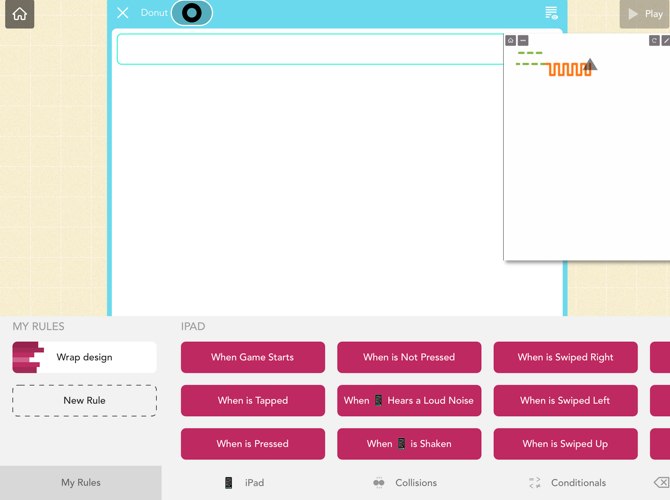Click the minus icon in the preview panel
Image resolution: width=670 pixels, height=500 pixels.
(x=523, y=41)
